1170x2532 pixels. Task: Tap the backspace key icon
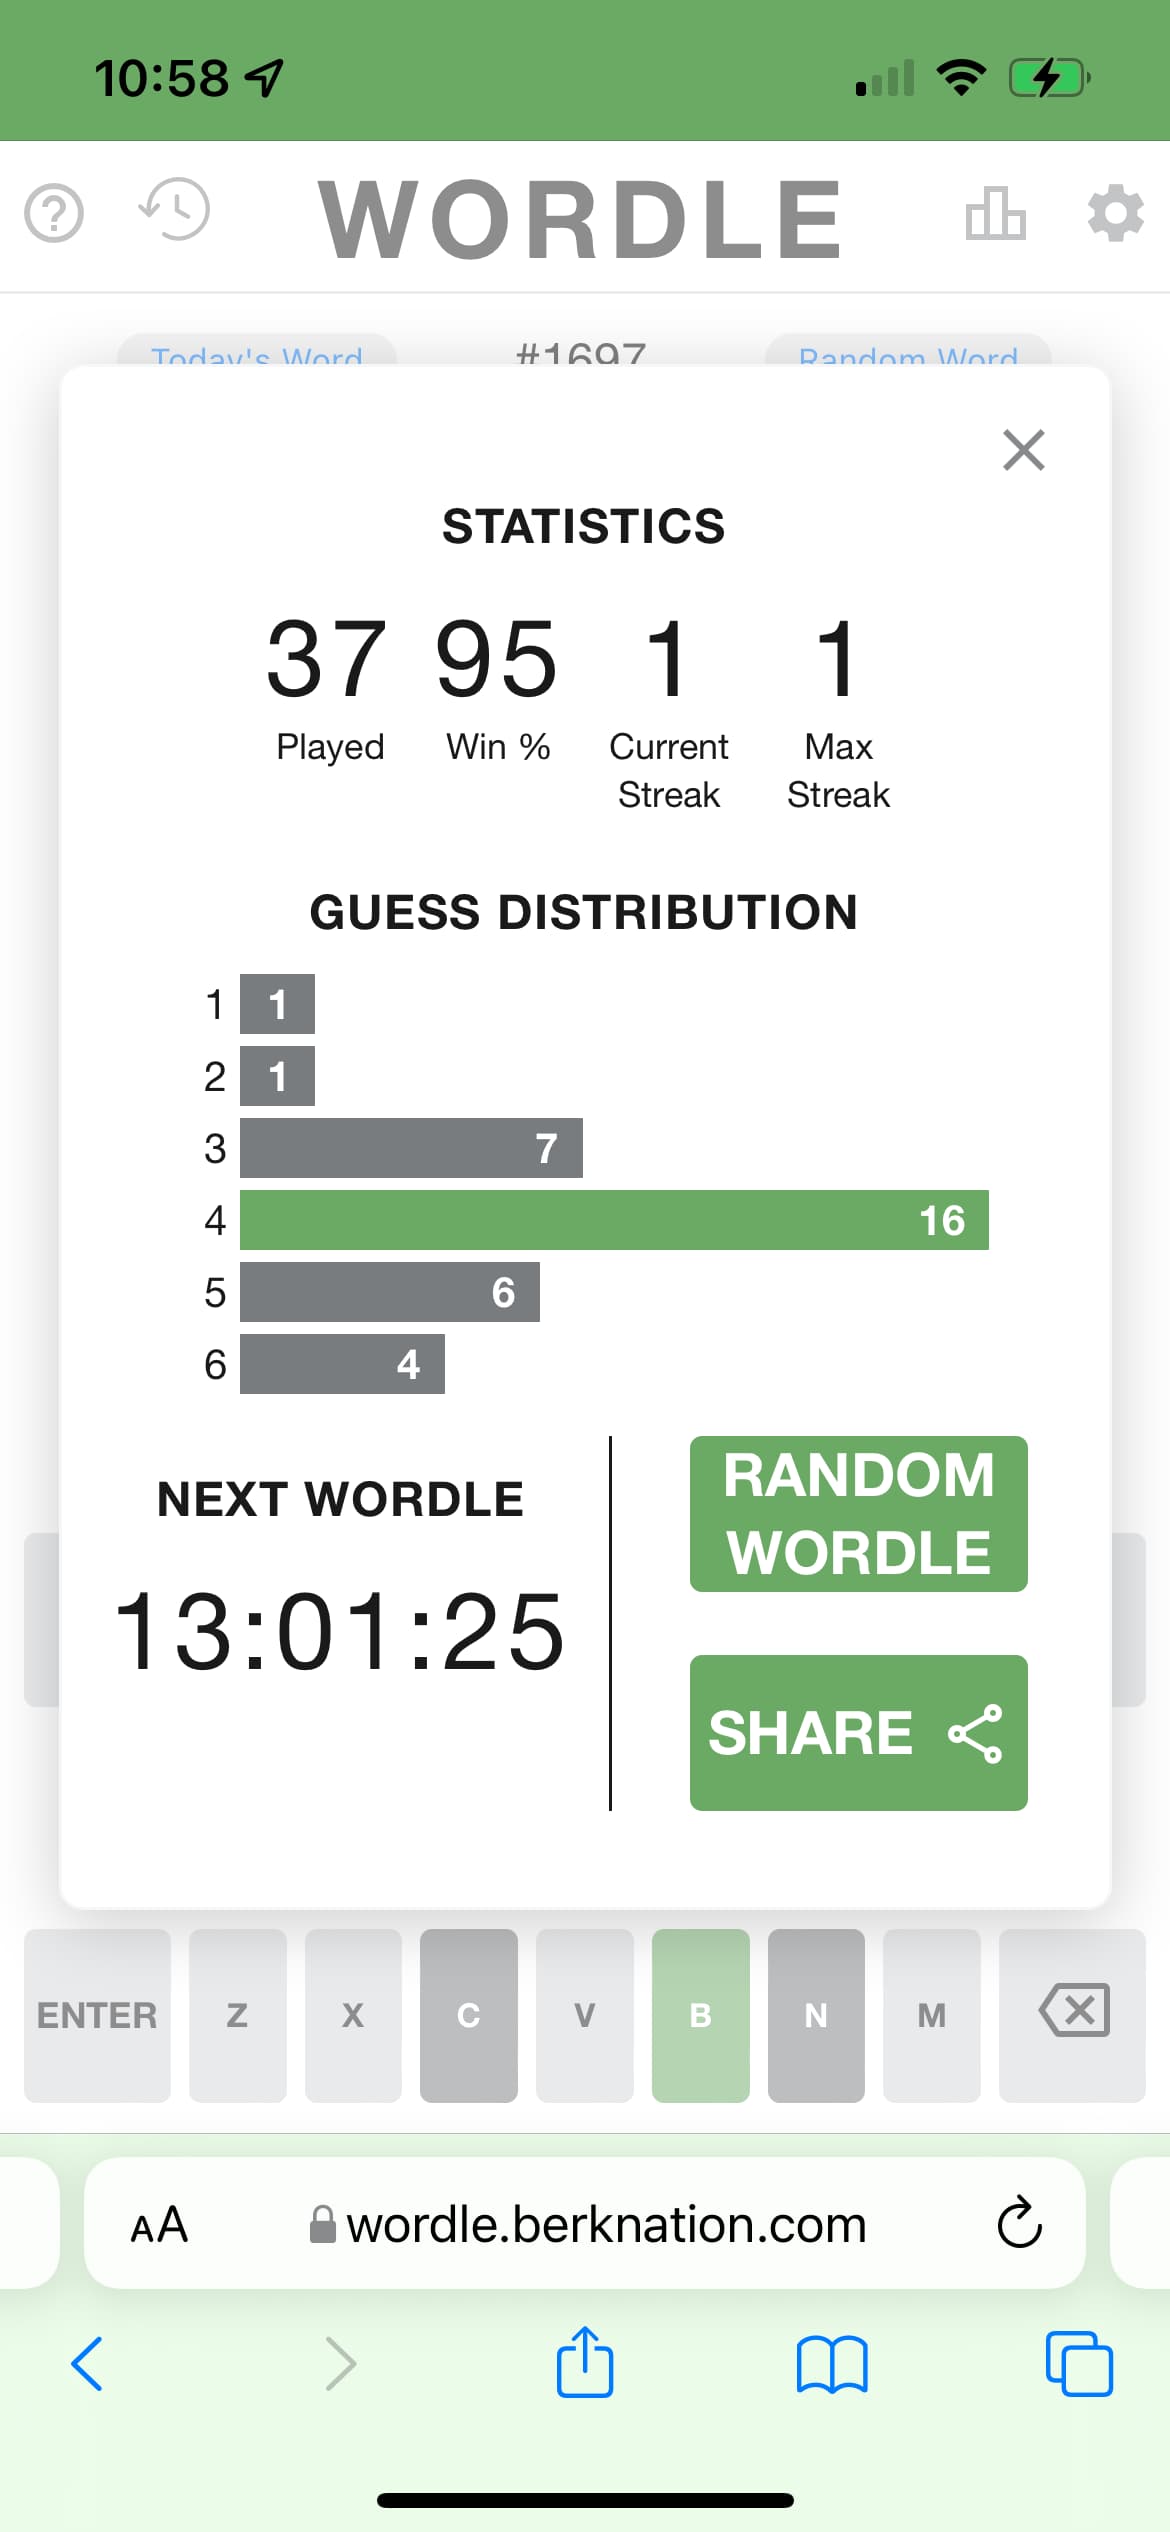pos(1073,2014)
